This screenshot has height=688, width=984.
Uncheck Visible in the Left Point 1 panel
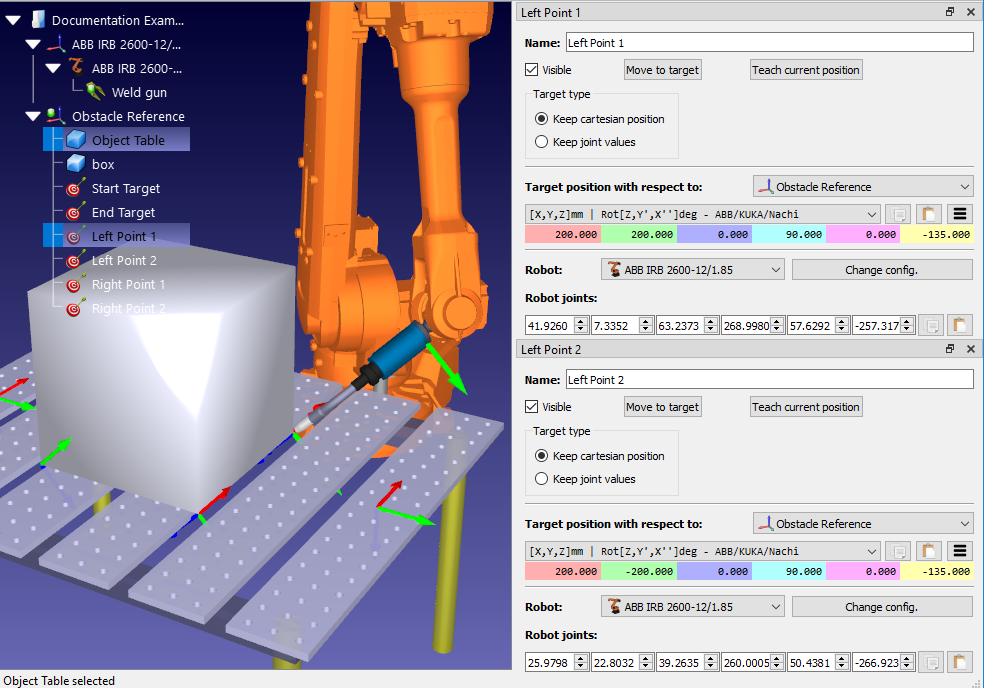coord(532,70)
